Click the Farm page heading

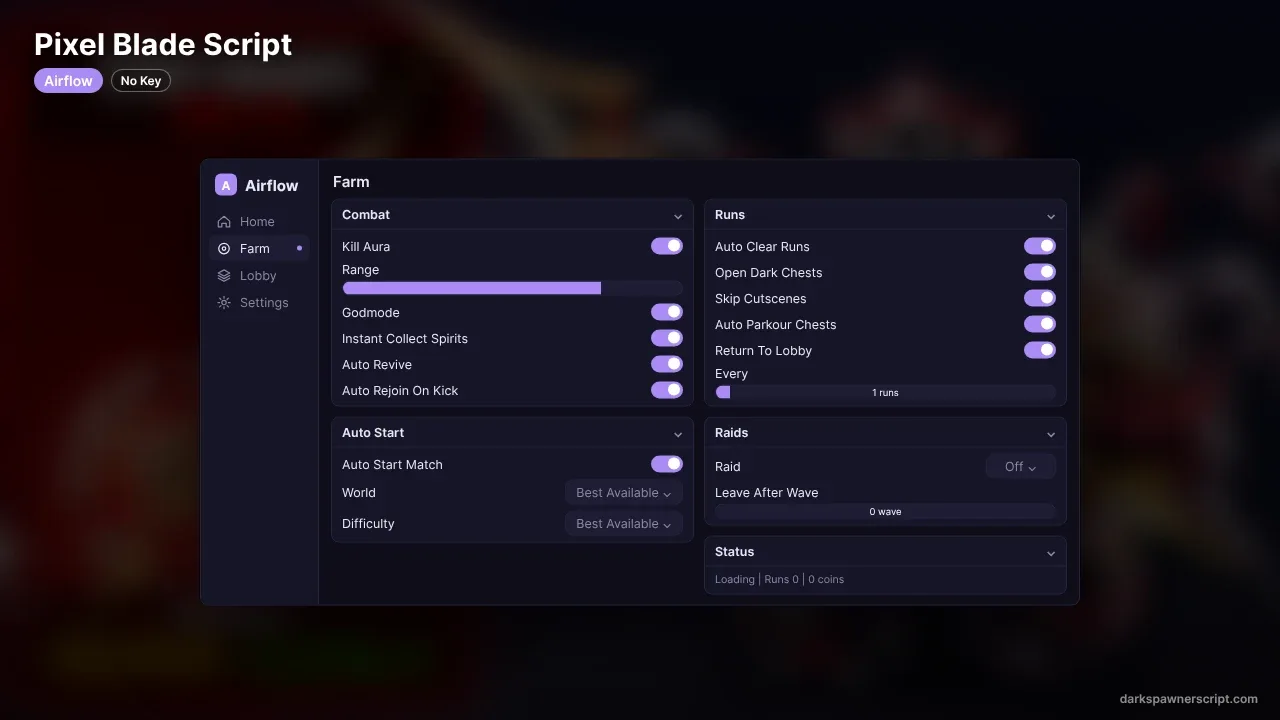(351, 182)
